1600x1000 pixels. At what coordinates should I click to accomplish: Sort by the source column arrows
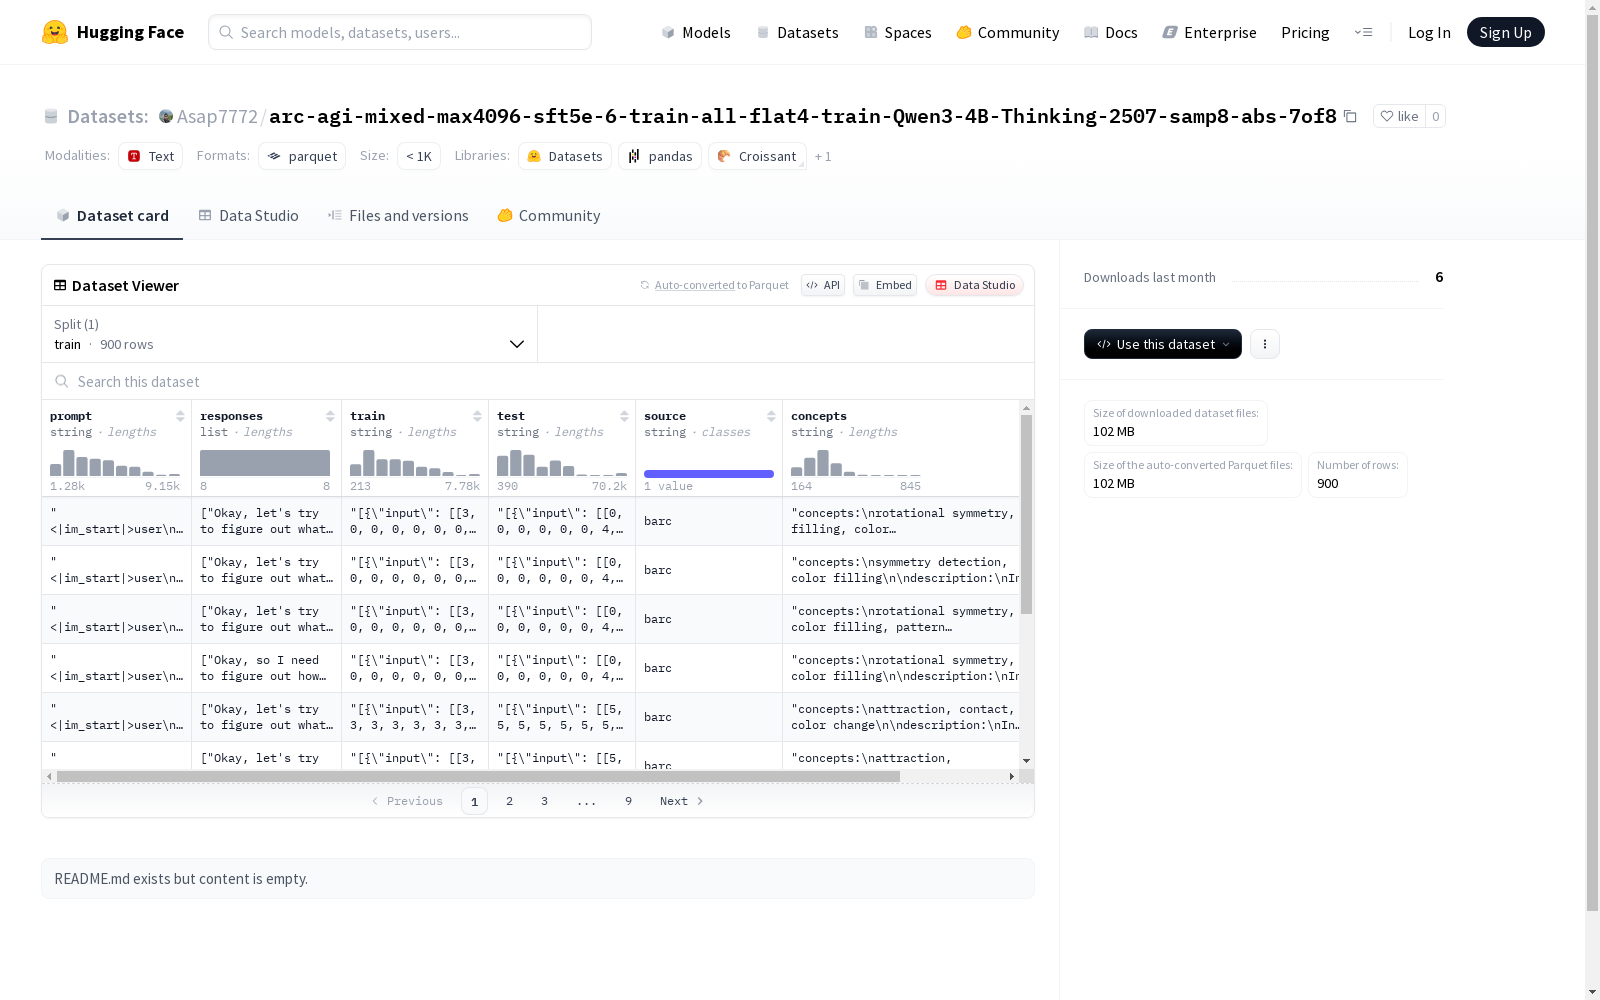(771, 416)
